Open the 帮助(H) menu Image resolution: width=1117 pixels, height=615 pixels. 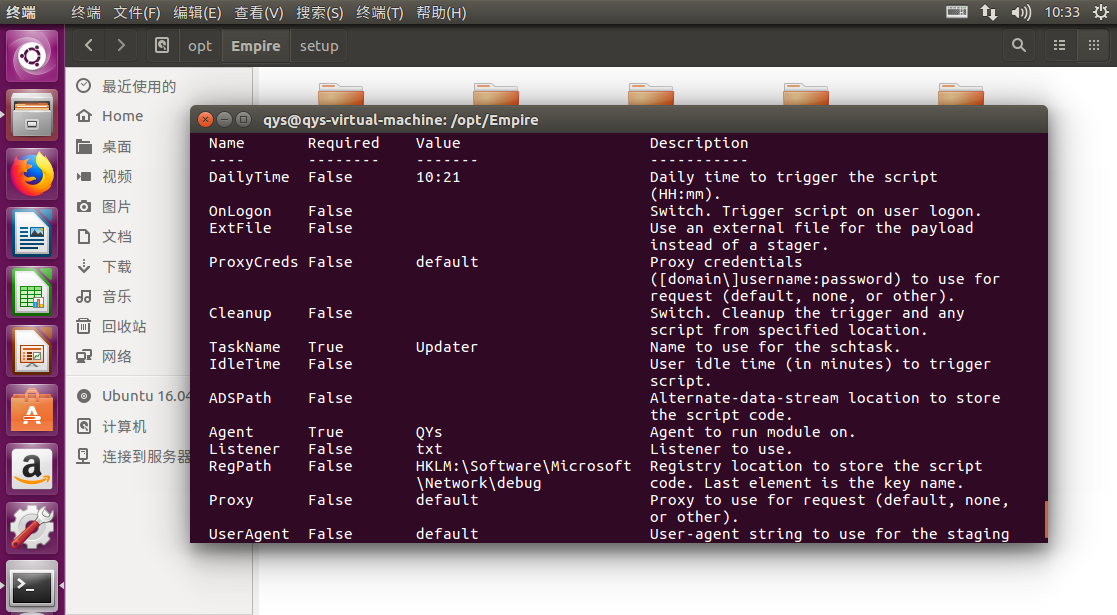click(x=441, y=13)
